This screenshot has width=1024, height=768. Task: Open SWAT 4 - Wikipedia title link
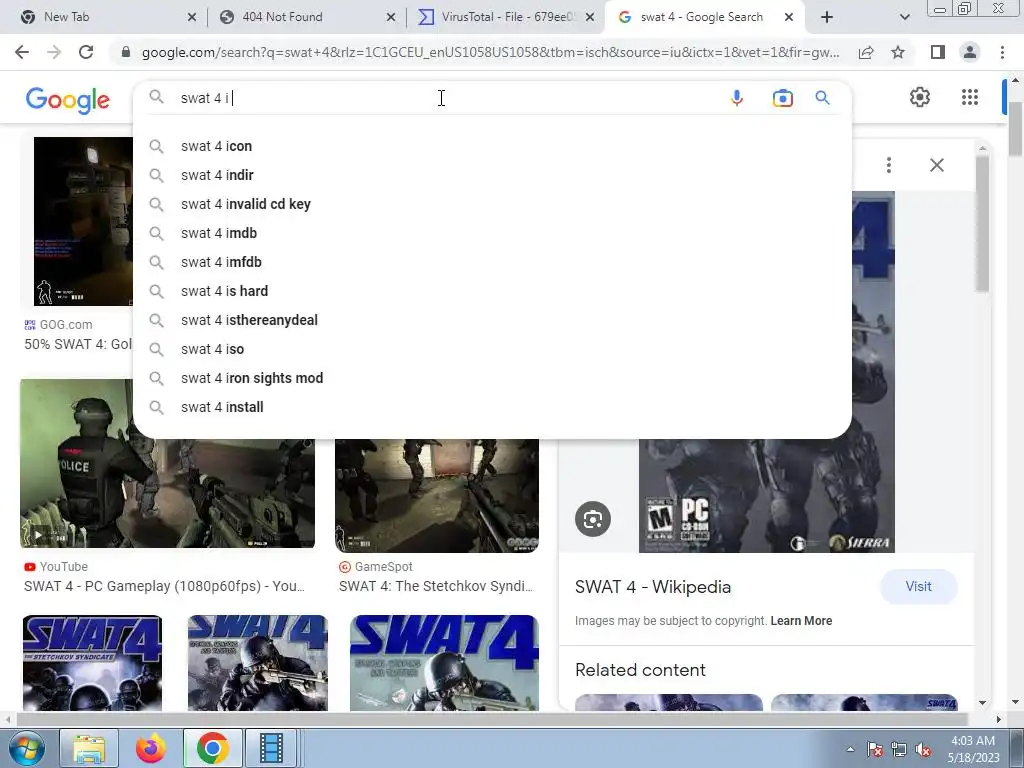tap(653, 587)
